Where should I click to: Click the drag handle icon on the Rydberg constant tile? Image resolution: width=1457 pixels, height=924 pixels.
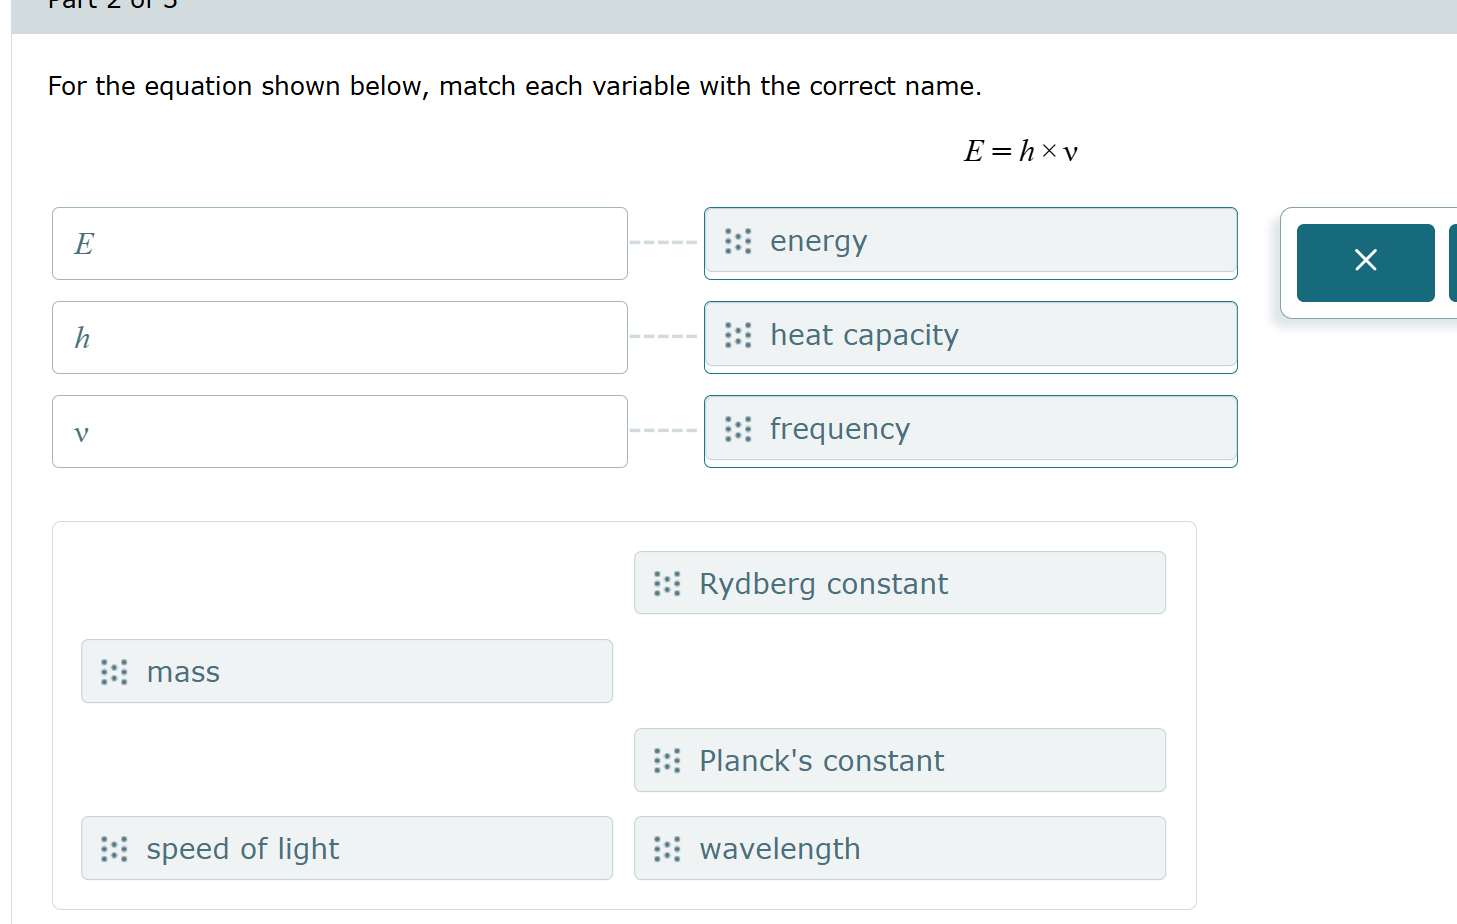click(667, 584)
